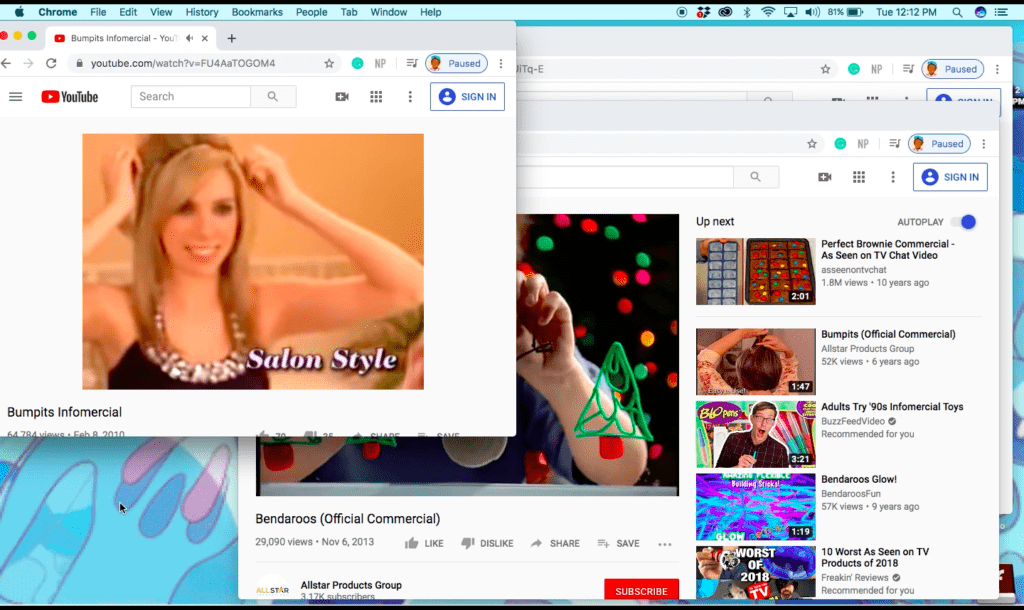Viewport: 1024px width, 610px height.
Task: Mute the Bumpits Infomercial tab audio icon
Action: click(189, 38)
